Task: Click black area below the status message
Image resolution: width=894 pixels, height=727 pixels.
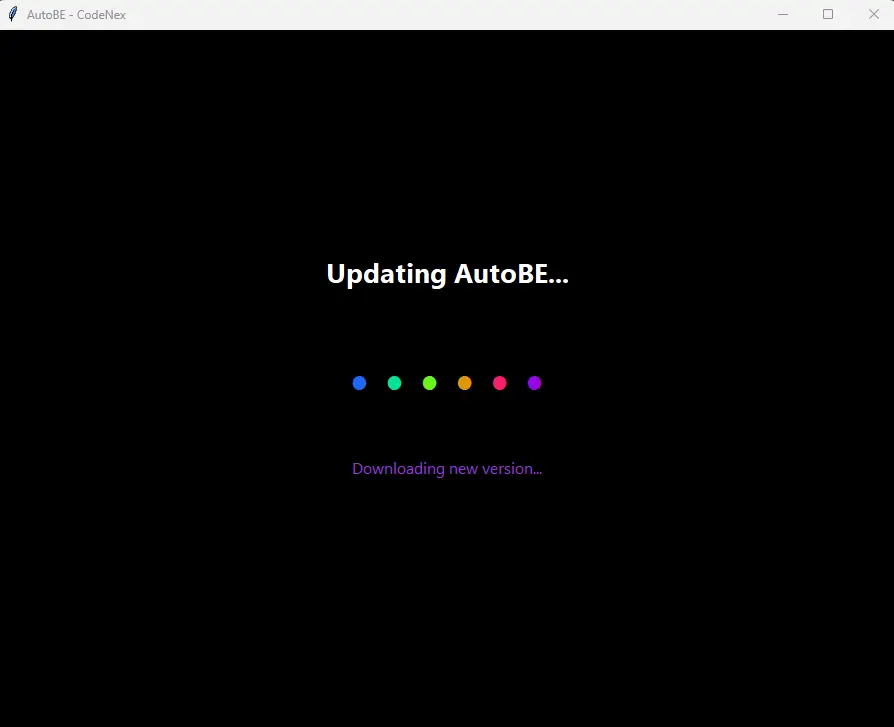Action: (x=447, y=600)
